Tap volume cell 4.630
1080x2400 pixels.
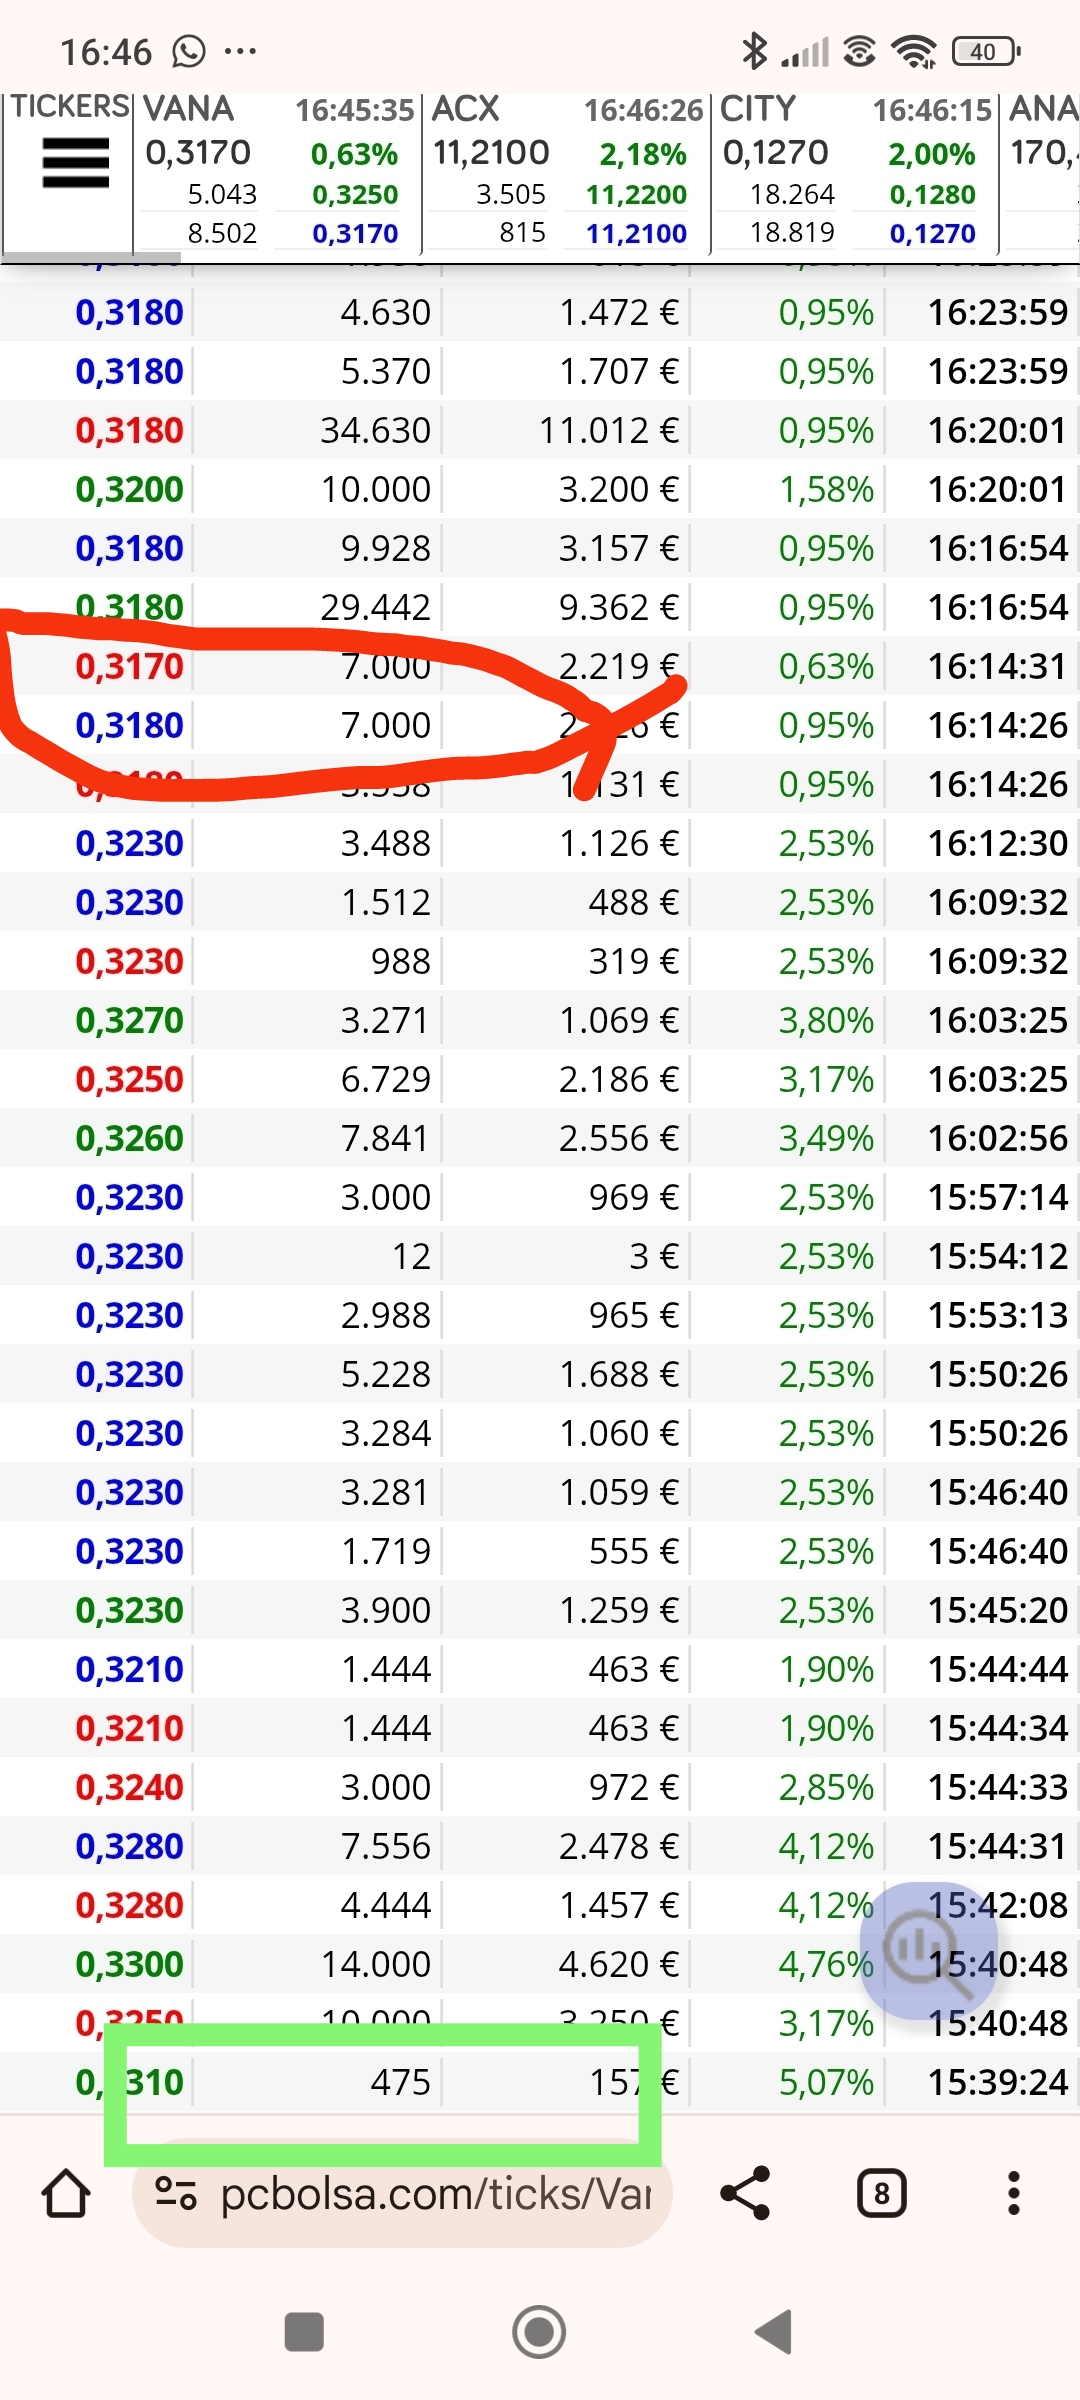click(385, 312)
